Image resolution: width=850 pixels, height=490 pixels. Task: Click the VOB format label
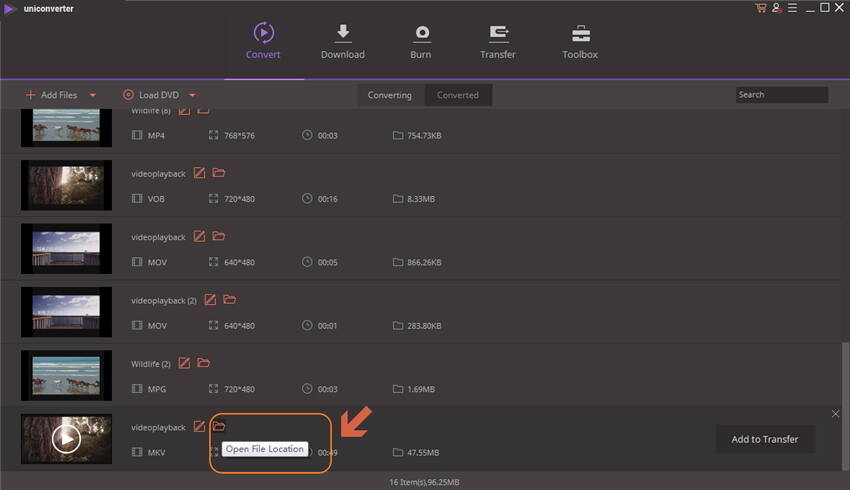(156, 199)
